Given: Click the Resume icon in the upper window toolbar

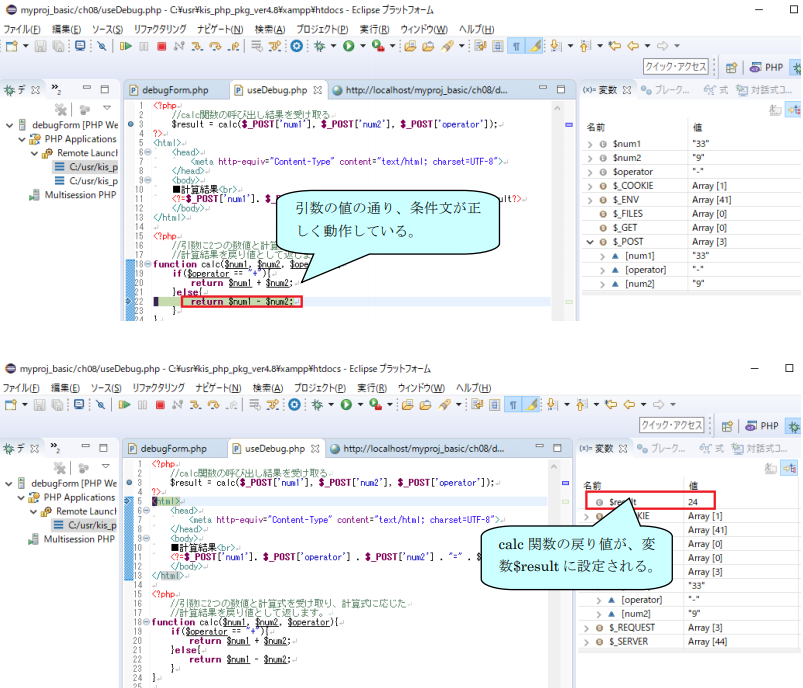Looking at the screenshot, I should (126, 46).
